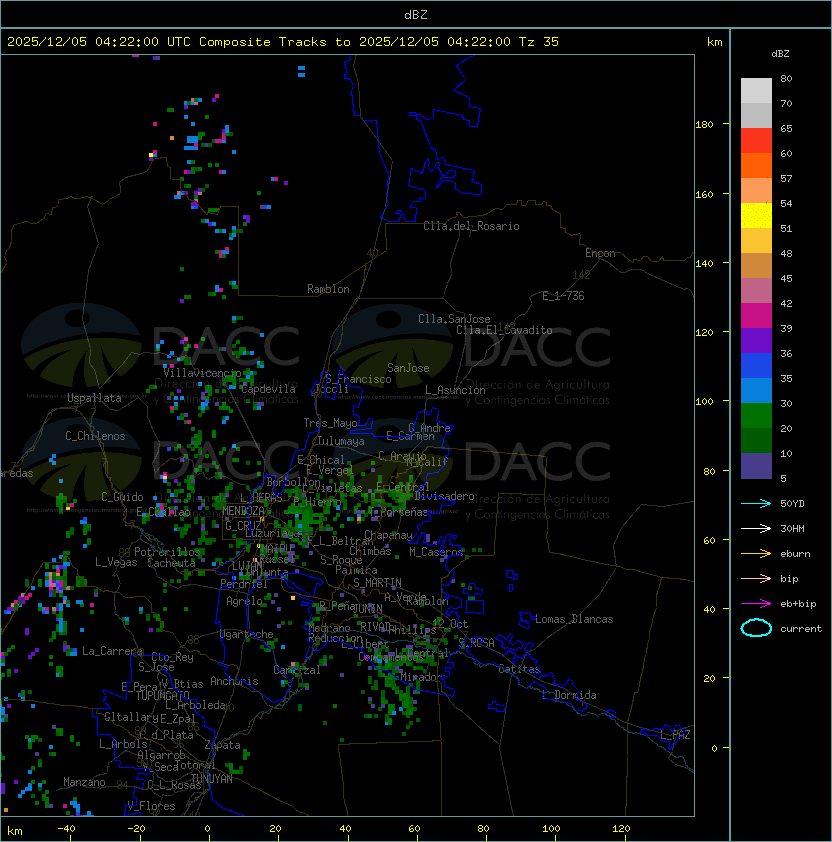The image size is (832, 842).
Task: Click the Clla.del_Rosario place label
Action: point(471,226)
